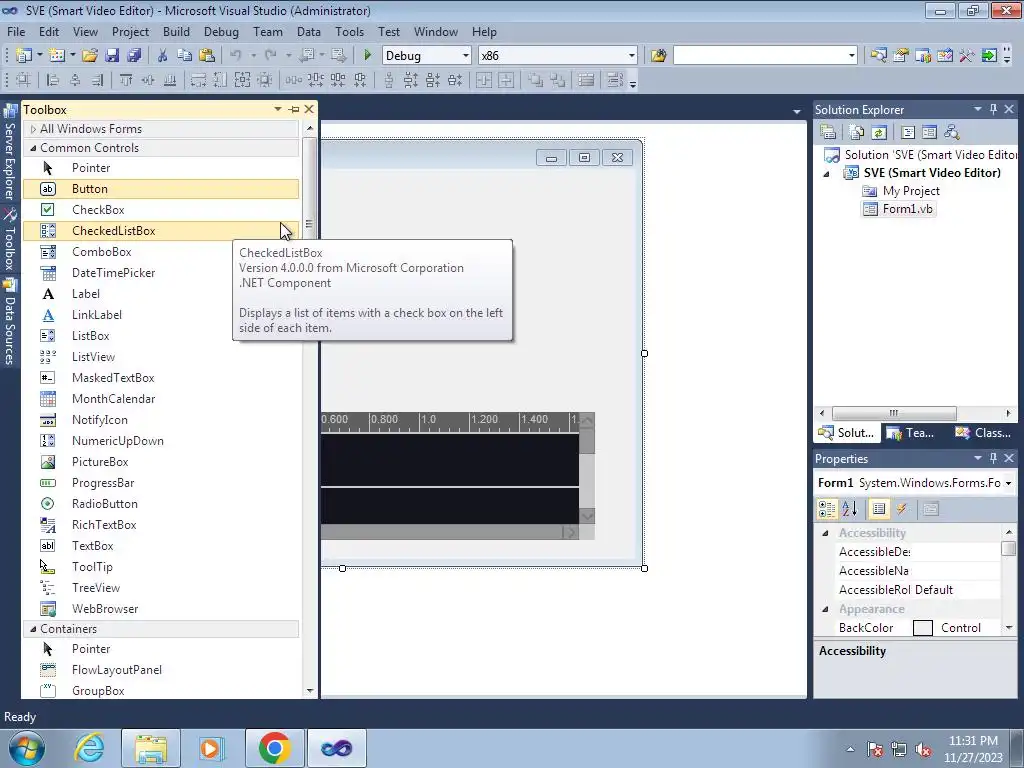Screen dimensions: 1024x768
Task: Save Form1.vb with the single floppy icon
Action: click(x=112, y=56)
